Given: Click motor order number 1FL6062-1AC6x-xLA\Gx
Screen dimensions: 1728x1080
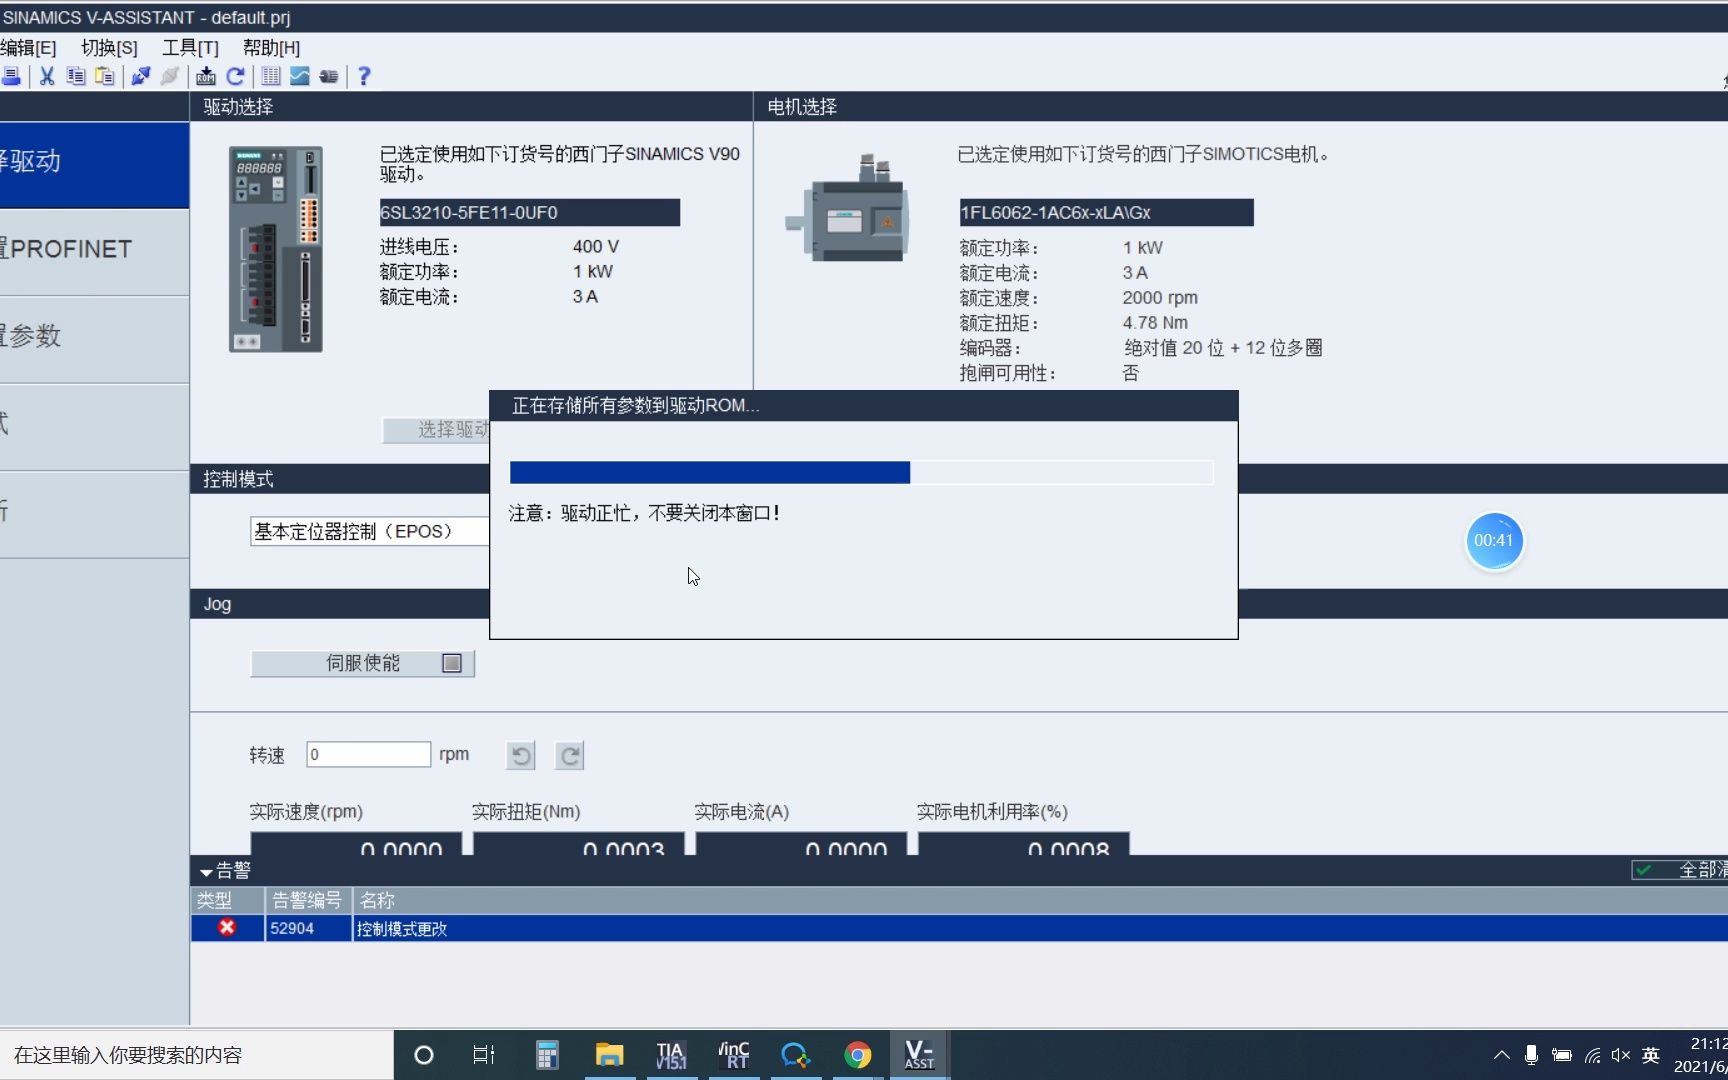Looking at the screenshot, I should coord(1106,213).
